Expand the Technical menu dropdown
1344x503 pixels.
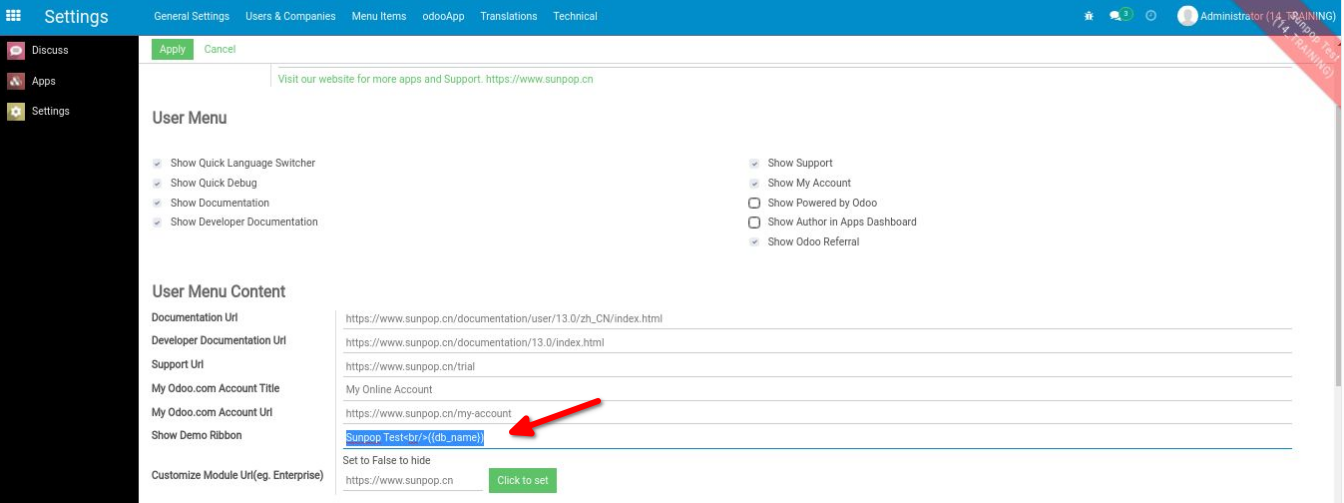point(575,16)
